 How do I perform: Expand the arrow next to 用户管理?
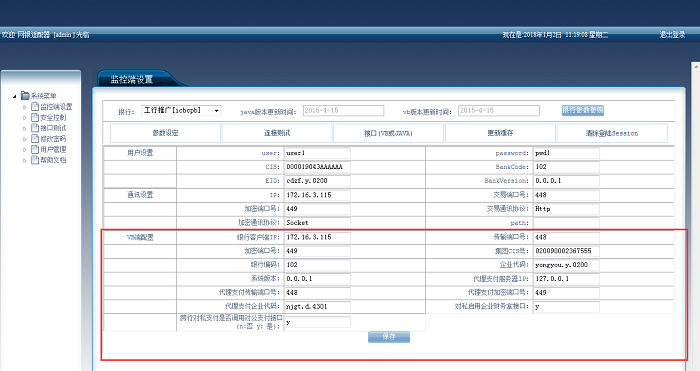click(x=25, y=150)
